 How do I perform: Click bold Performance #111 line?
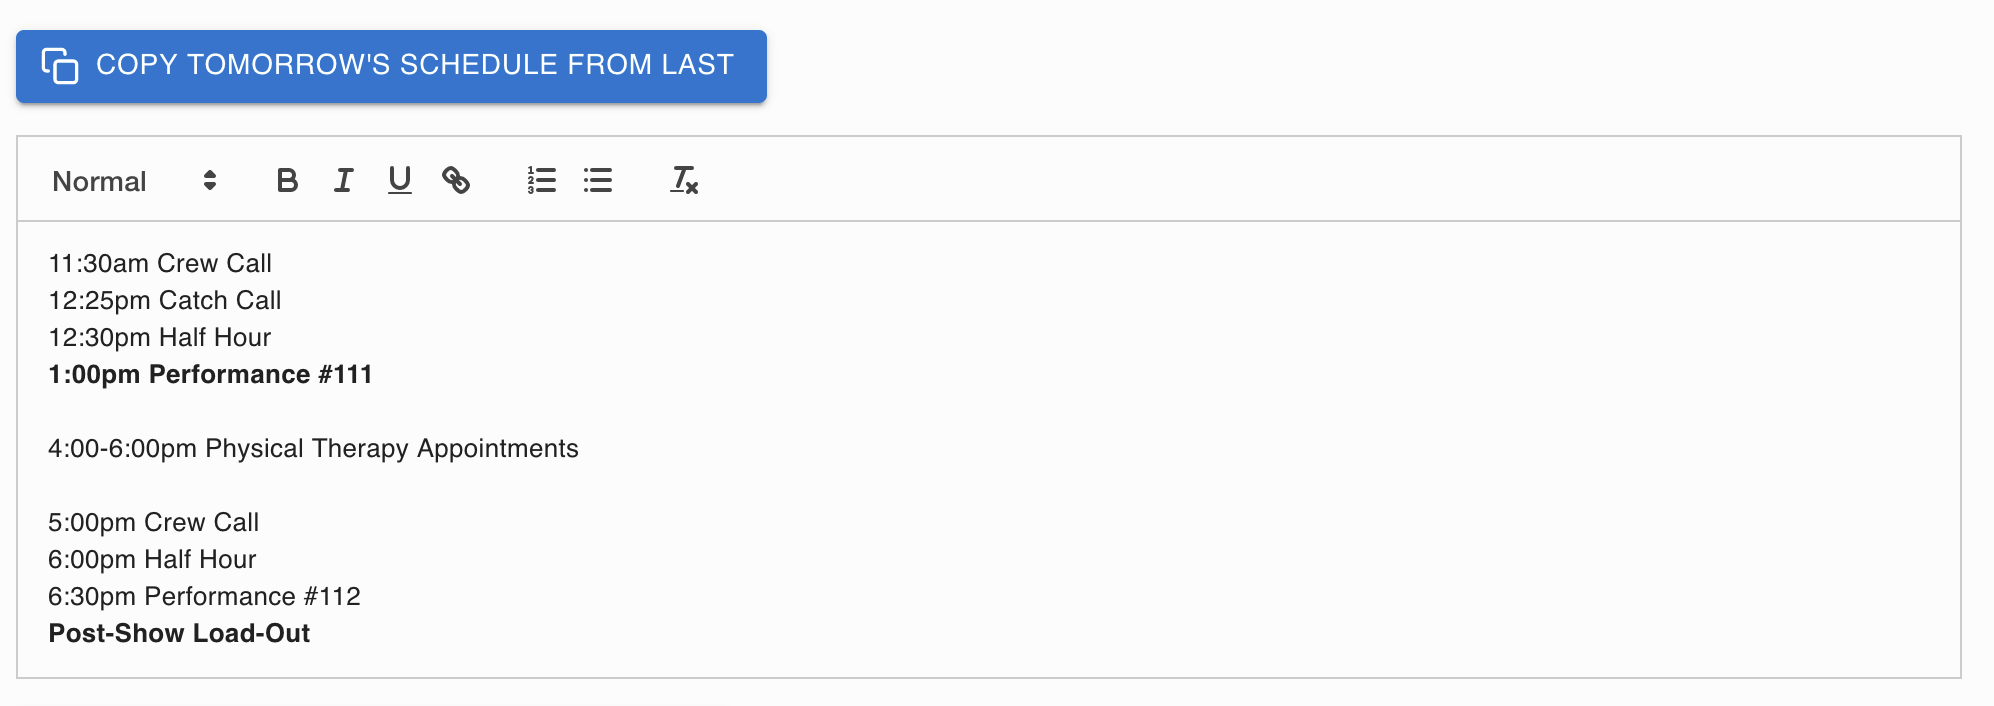[210, 374]
